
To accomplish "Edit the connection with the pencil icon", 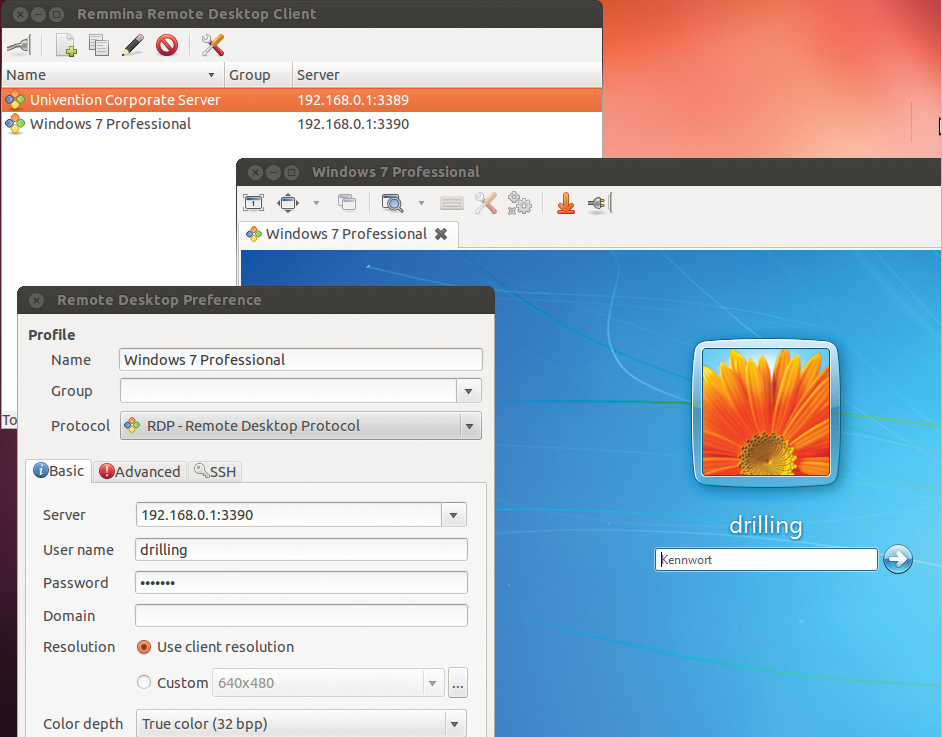I will tap(132, 45).
